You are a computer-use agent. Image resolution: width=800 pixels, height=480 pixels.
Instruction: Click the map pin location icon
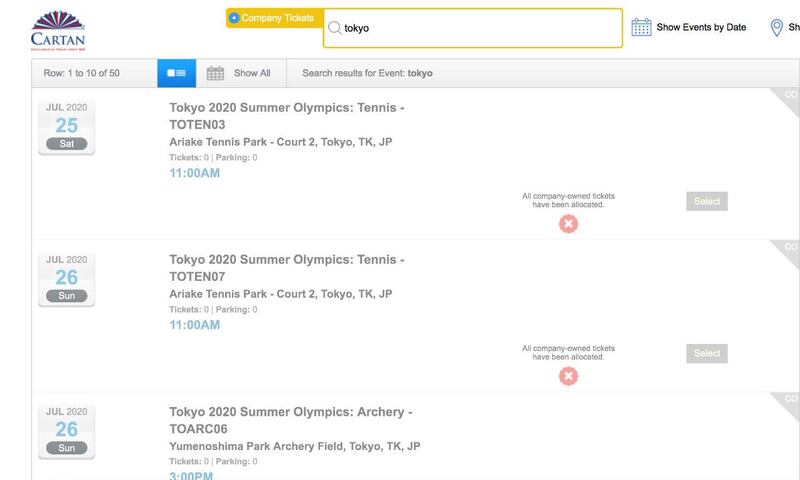(x=776, y=28)
